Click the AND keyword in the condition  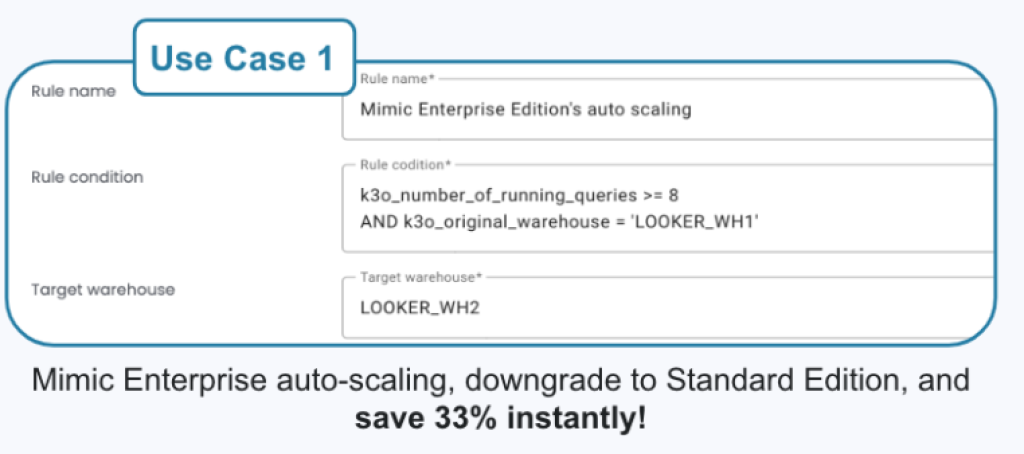pos(377,221)
